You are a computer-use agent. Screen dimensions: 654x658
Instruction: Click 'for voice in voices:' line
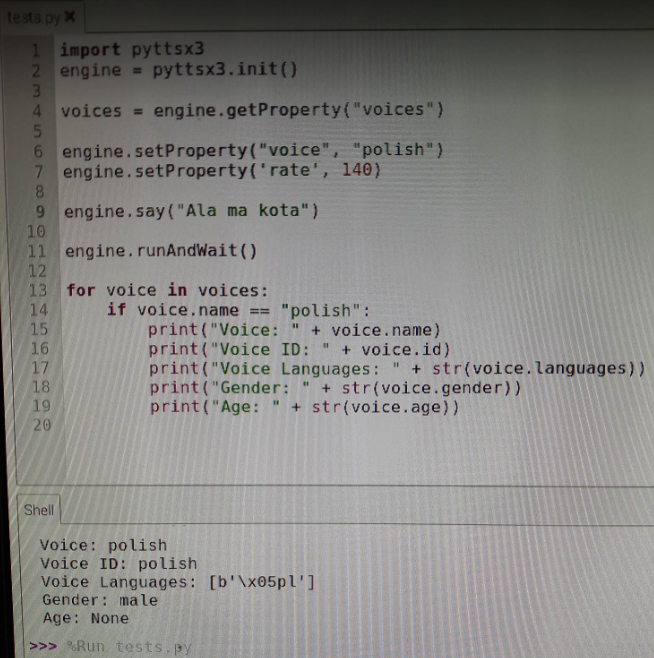click(x=167, y=290)
